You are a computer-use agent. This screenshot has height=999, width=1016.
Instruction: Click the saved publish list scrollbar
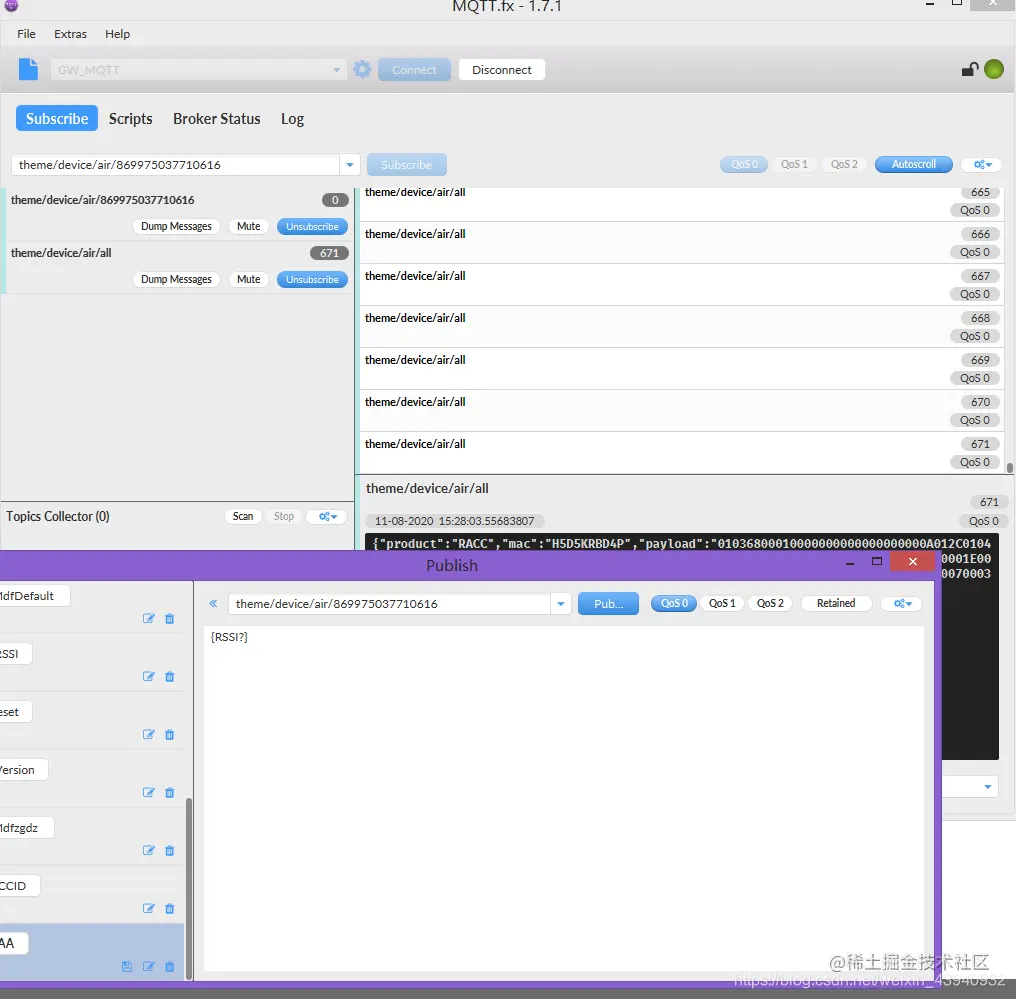click(189, 888)
